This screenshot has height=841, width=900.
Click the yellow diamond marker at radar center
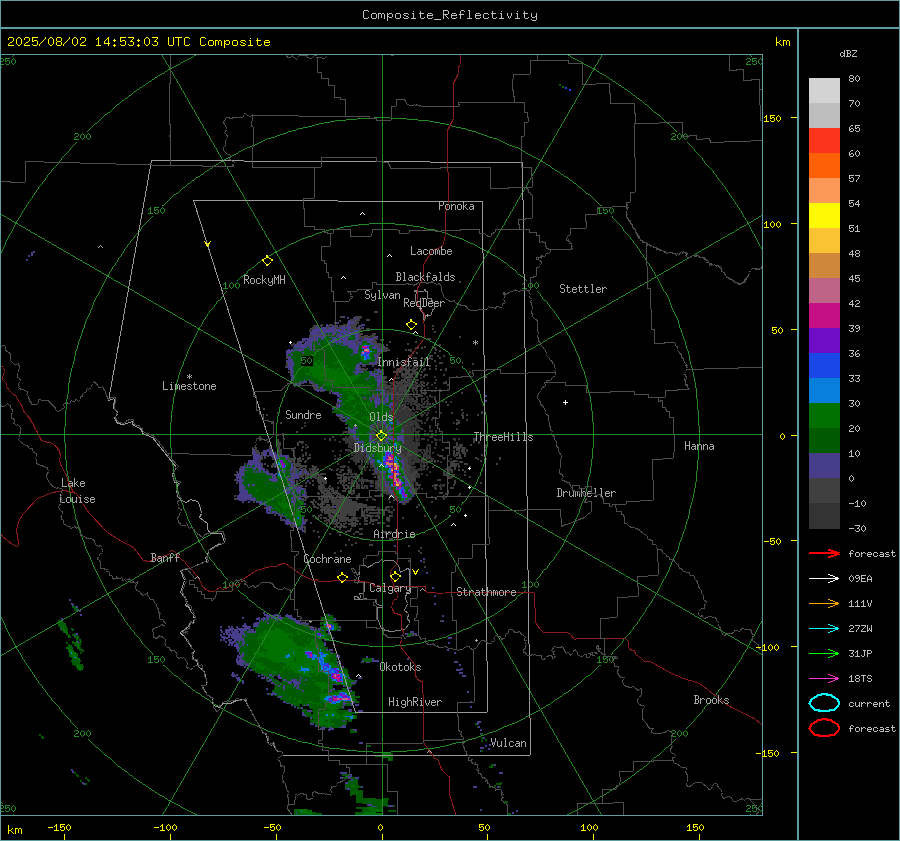pyautogui.click(x=381, y=436)
